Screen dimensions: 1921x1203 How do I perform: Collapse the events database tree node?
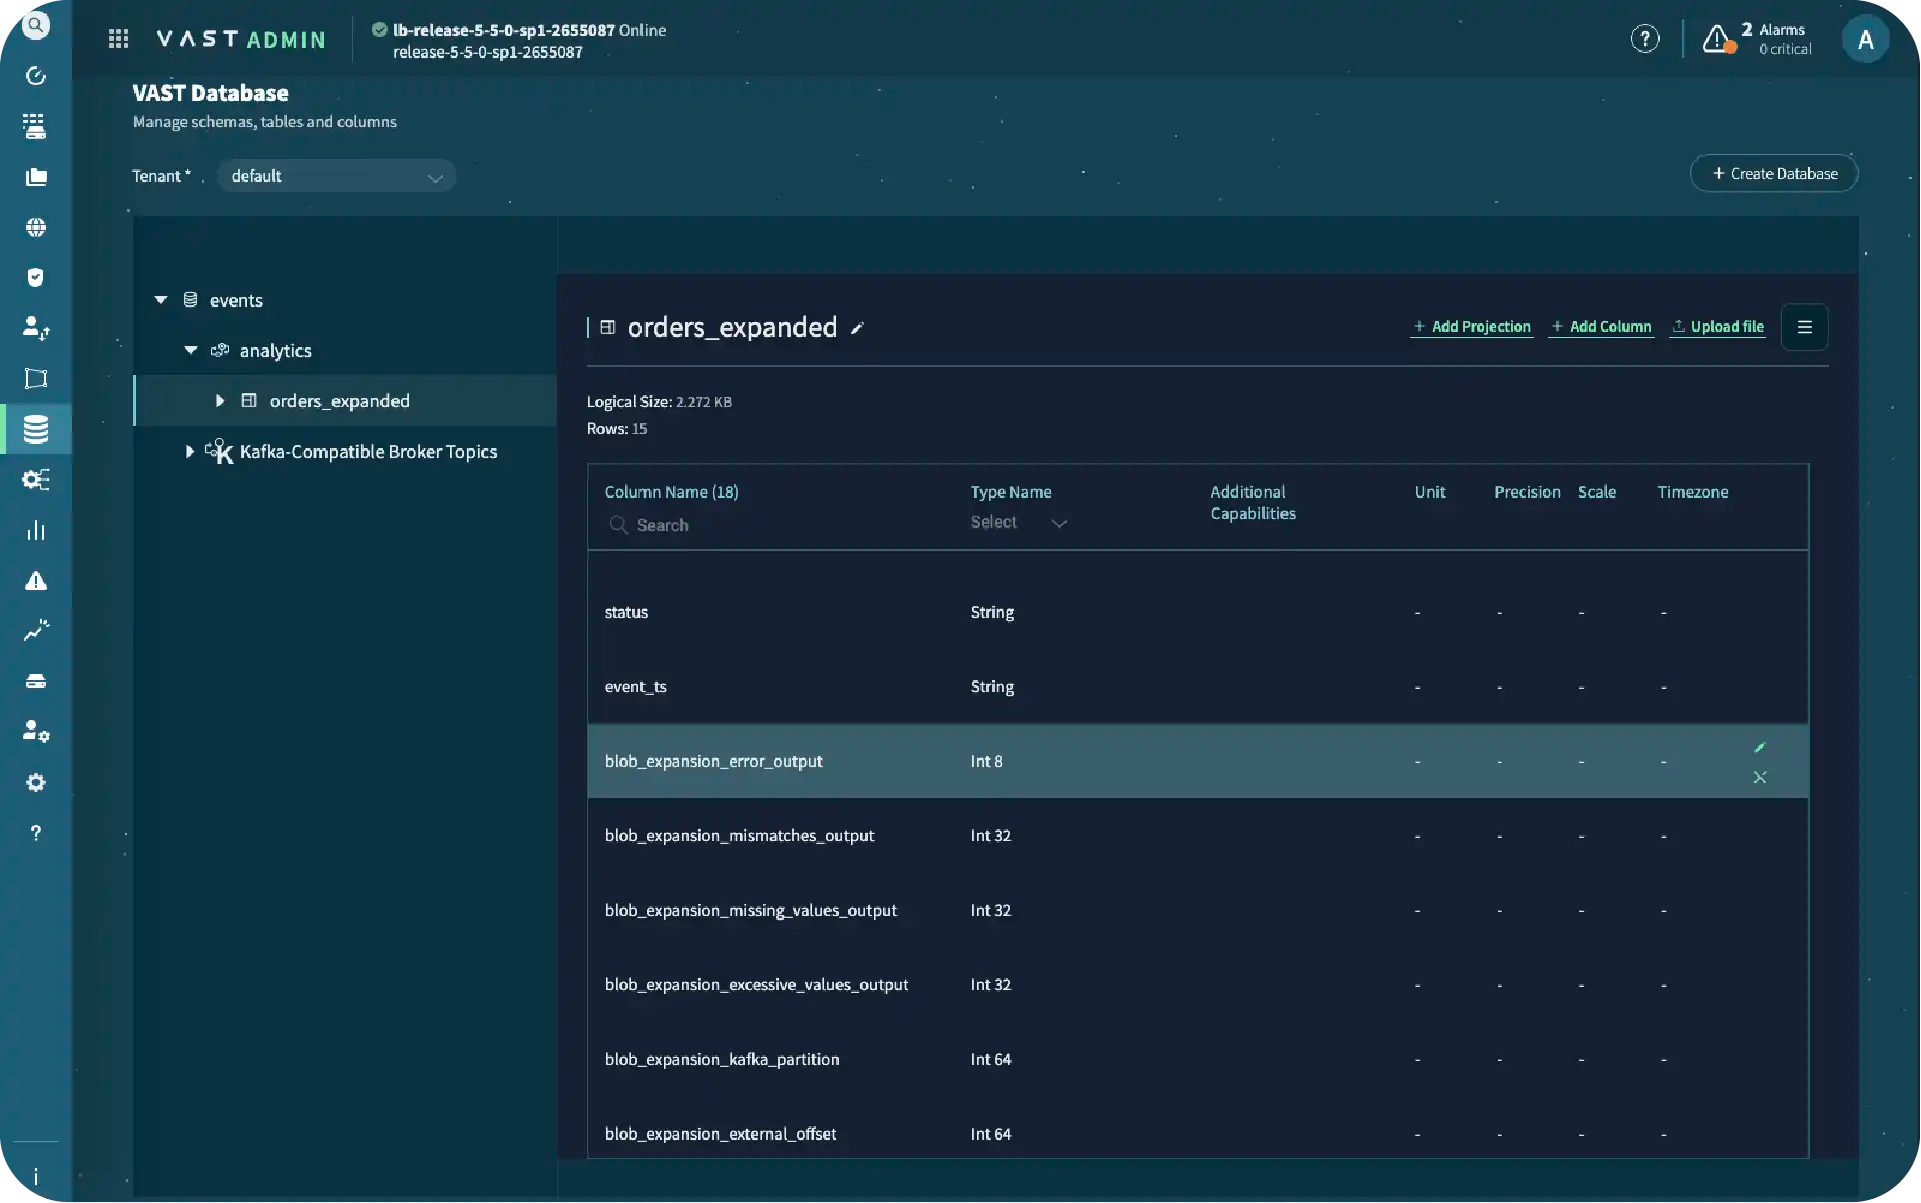pyautogui.click(x=161, y=300)
